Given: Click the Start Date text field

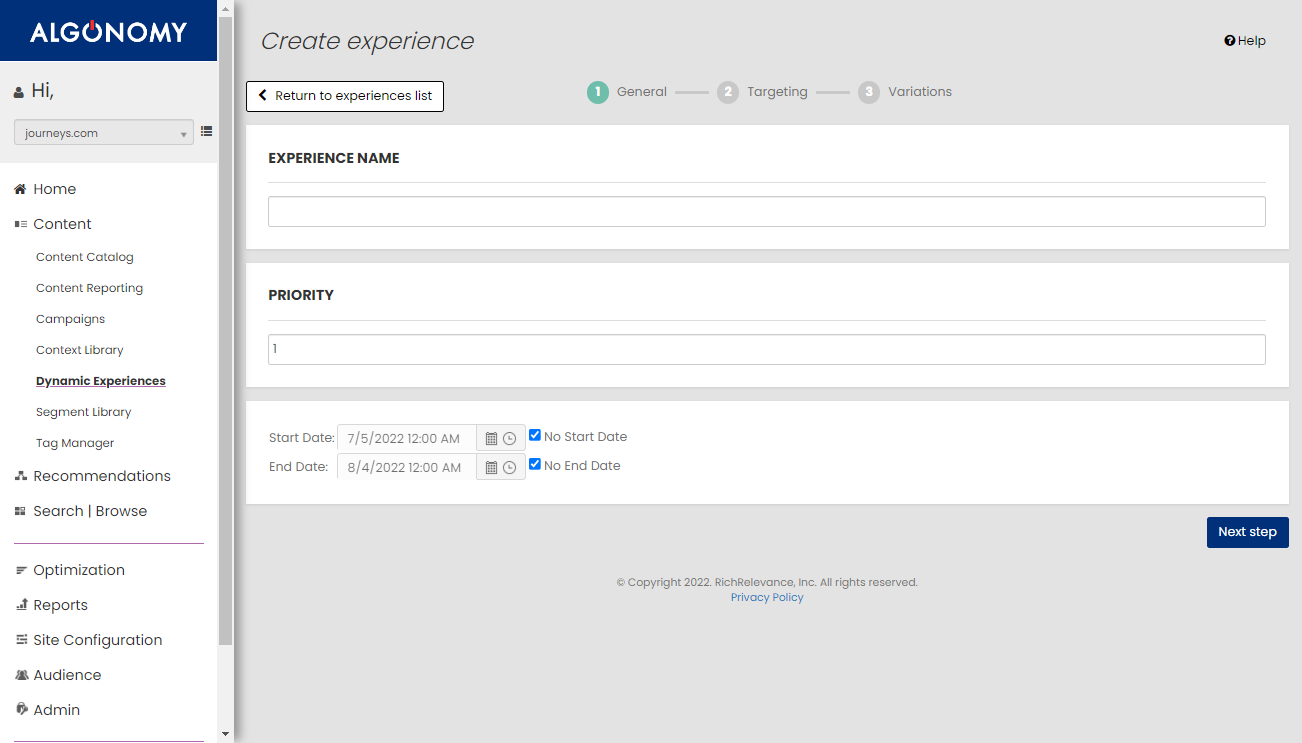Looking at the screenshot, I should 407,439.
